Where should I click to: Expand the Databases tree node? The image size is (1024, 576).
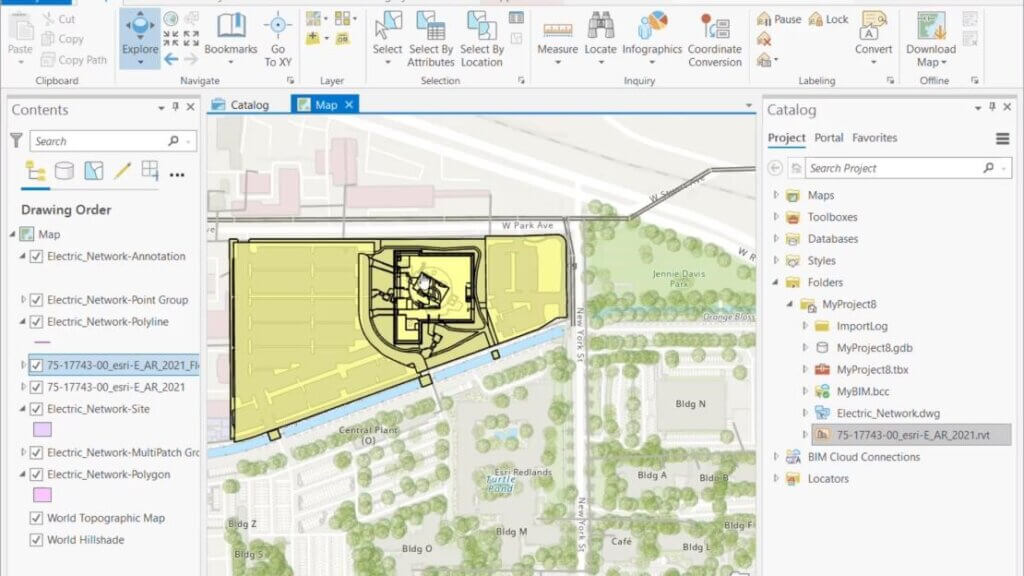click(776, 239)
